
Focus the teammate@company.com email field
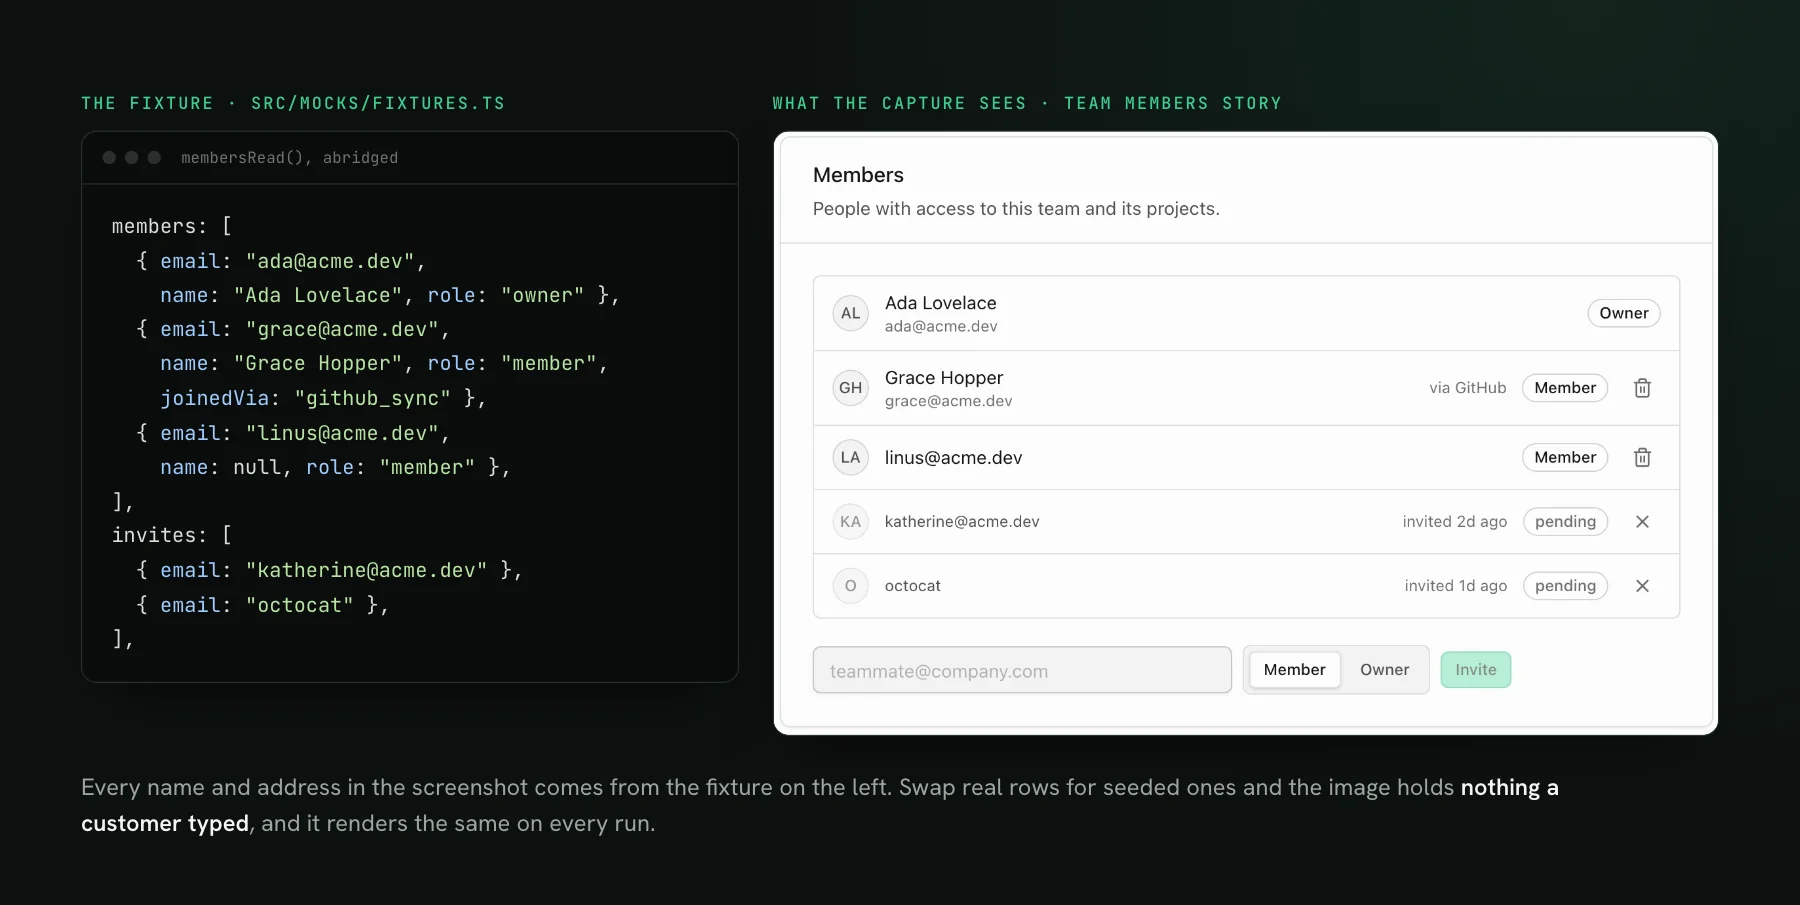(1022, 670)
